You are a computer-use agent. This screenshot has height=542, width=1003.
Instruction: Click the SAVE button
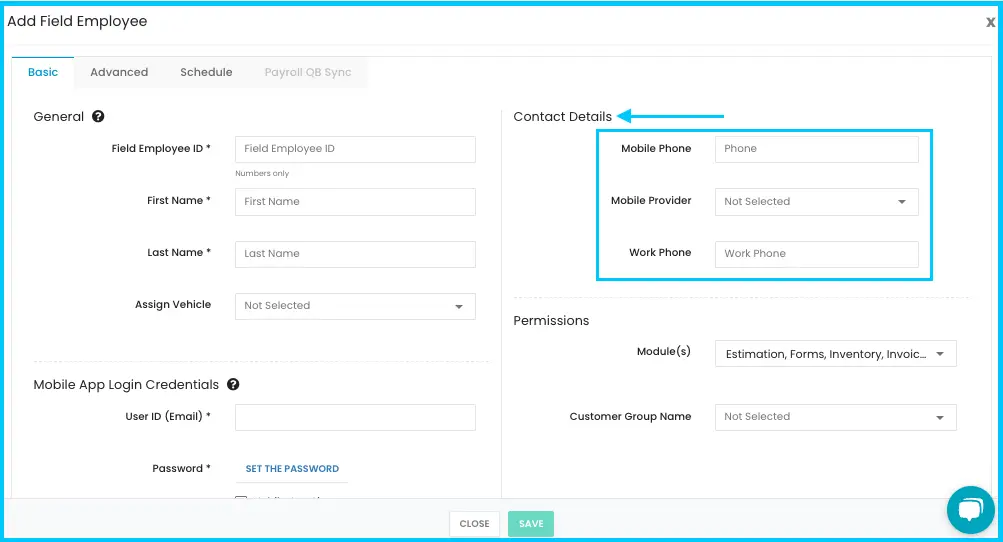[531, 523]
